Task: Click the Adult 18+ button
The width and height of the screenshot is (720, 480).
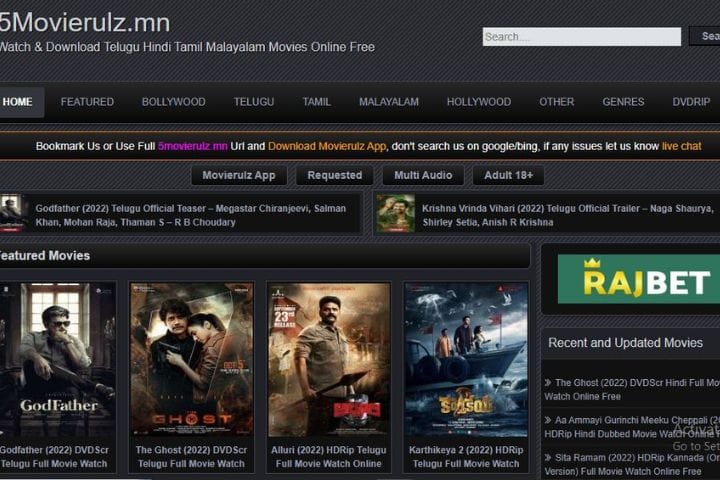Action: click(508, 175)
